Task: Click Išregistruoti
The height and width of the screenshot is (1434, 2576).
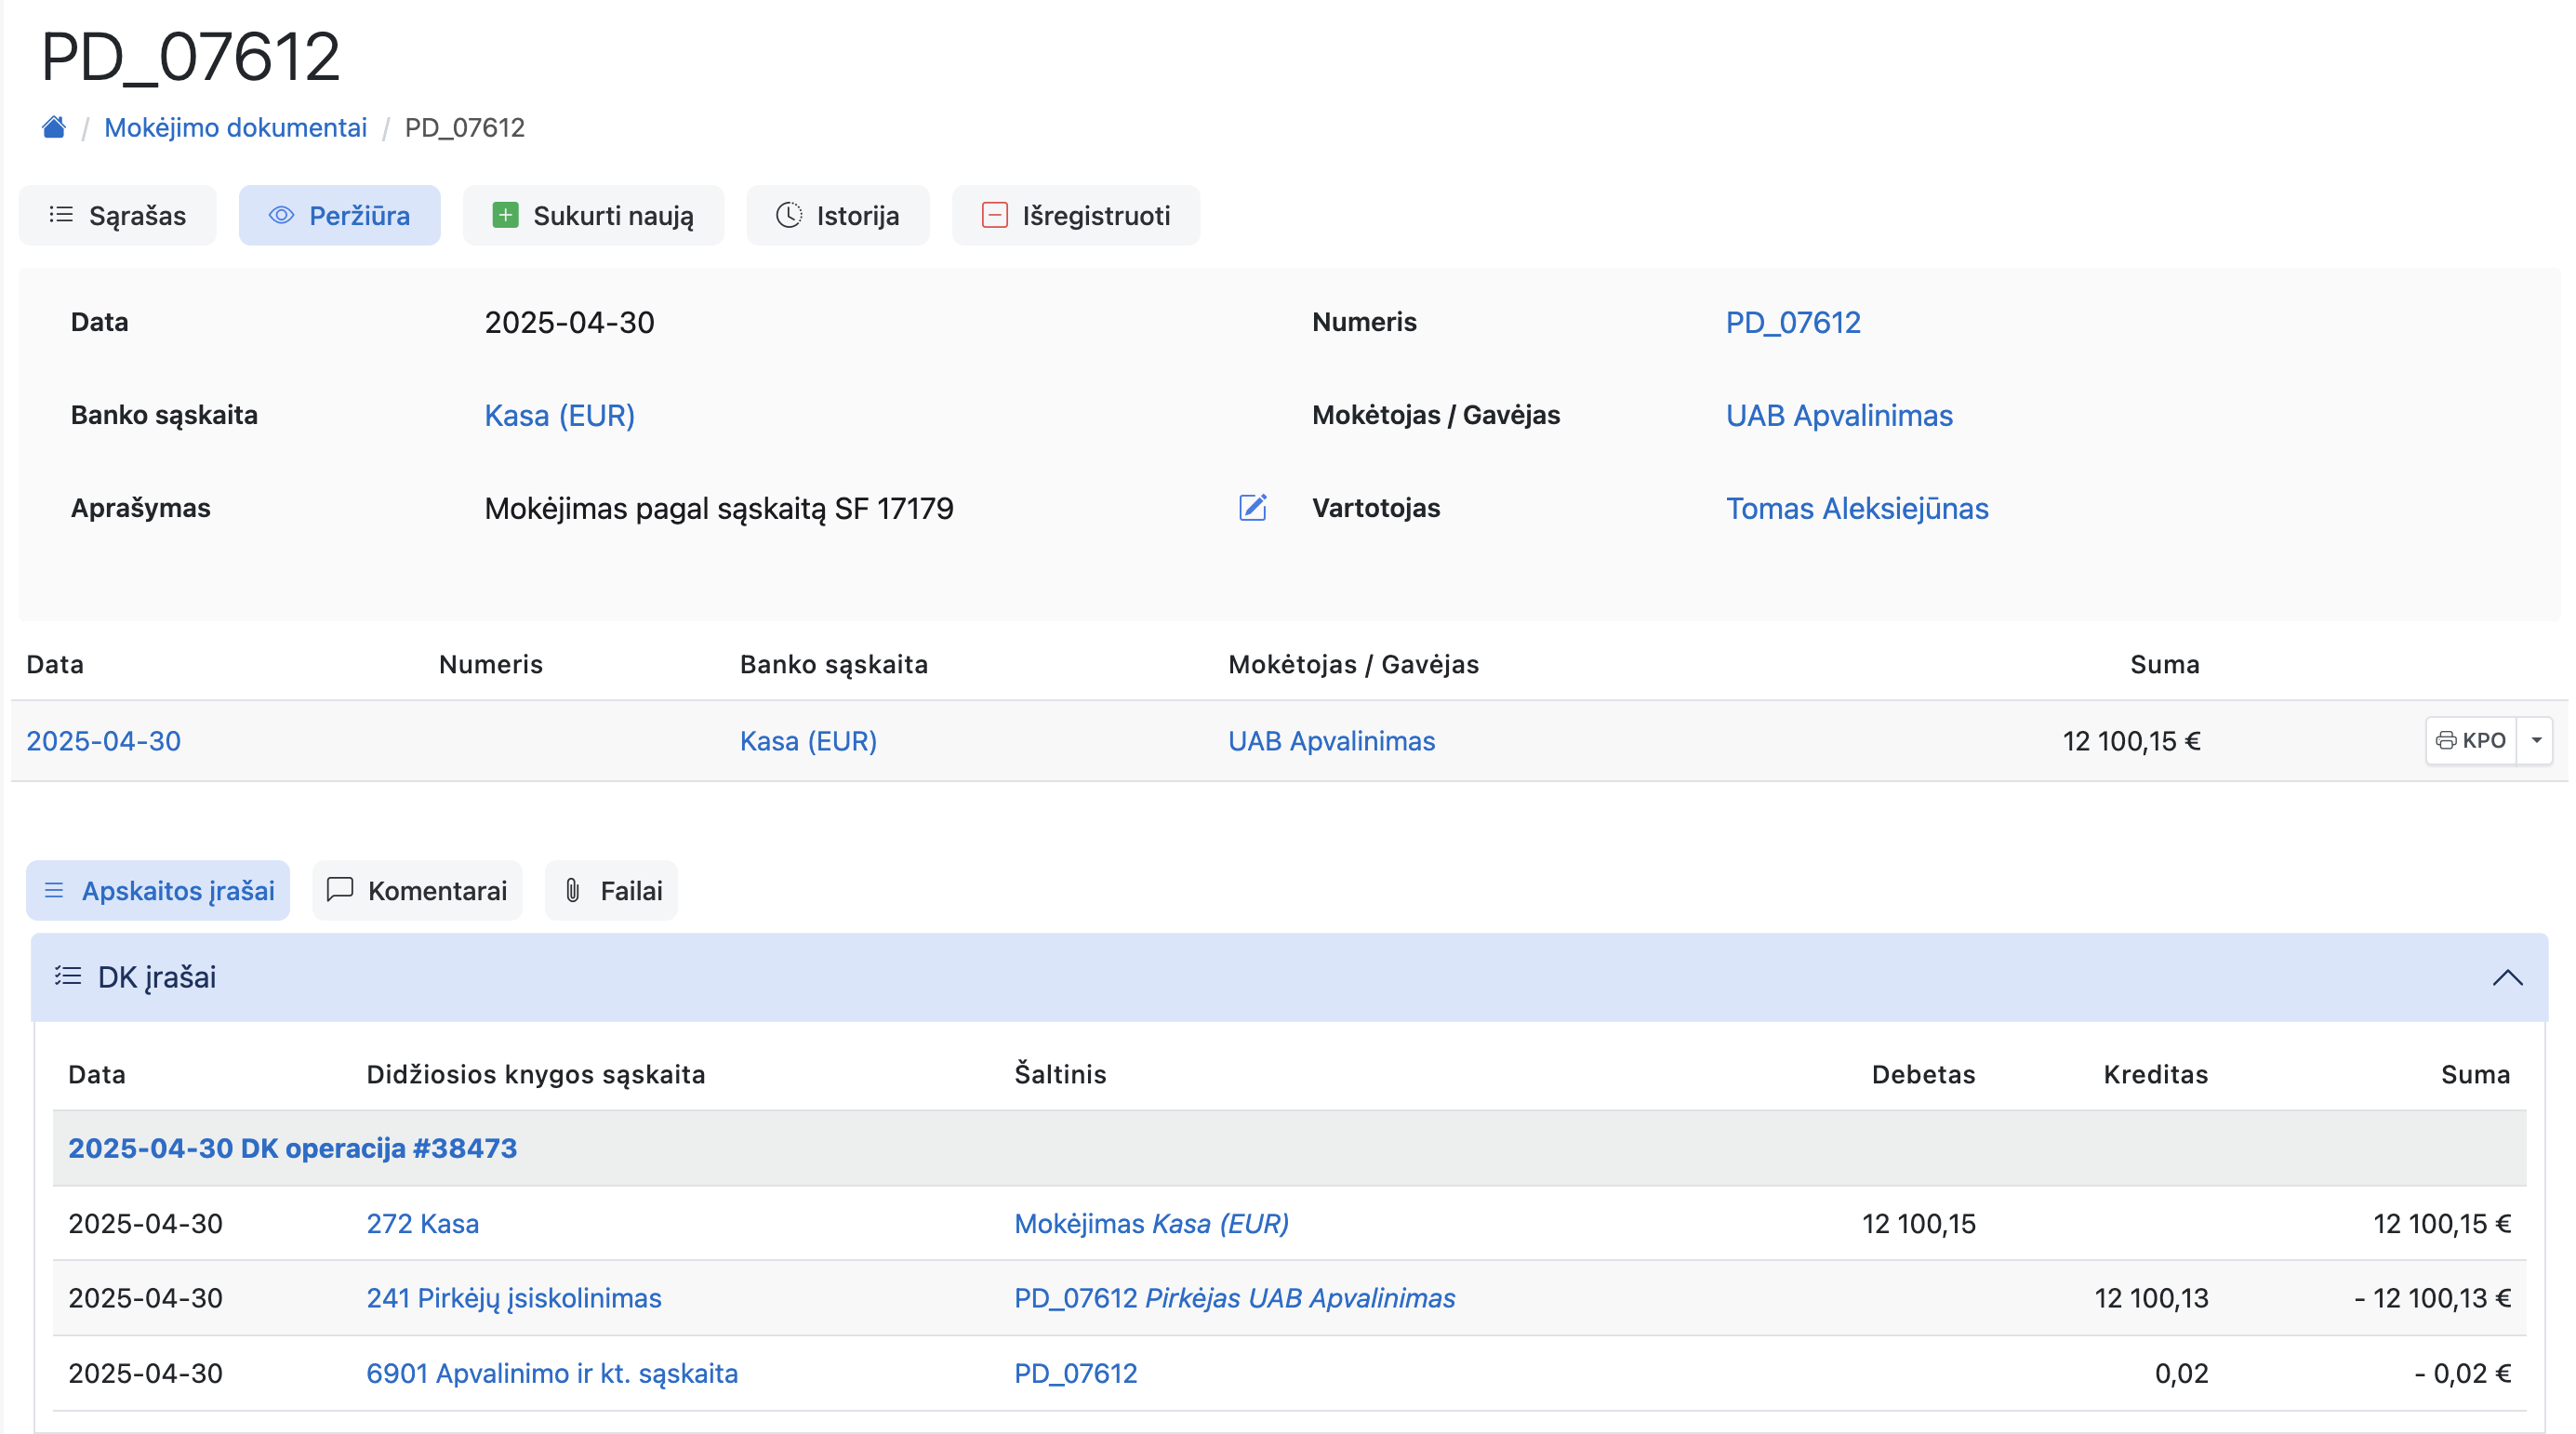Action: pos(1075,215)
